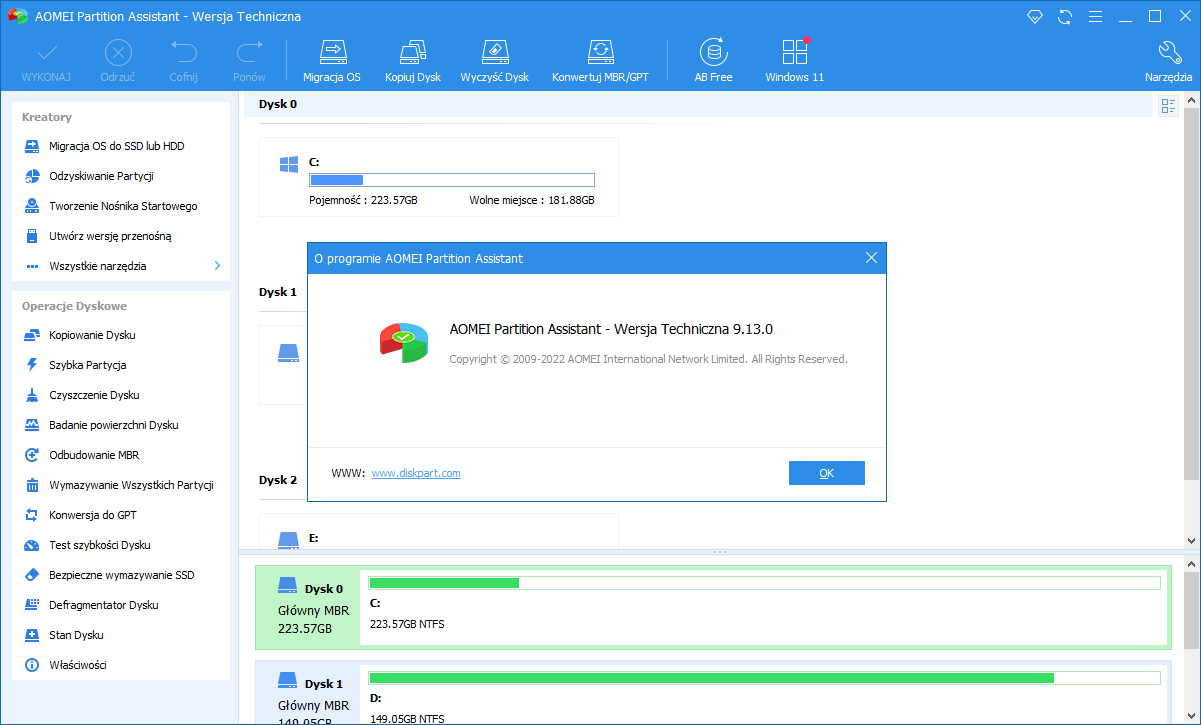
Task: Click the lower disk map scrollbar down arrow
Action: [x=1192, y=717]
